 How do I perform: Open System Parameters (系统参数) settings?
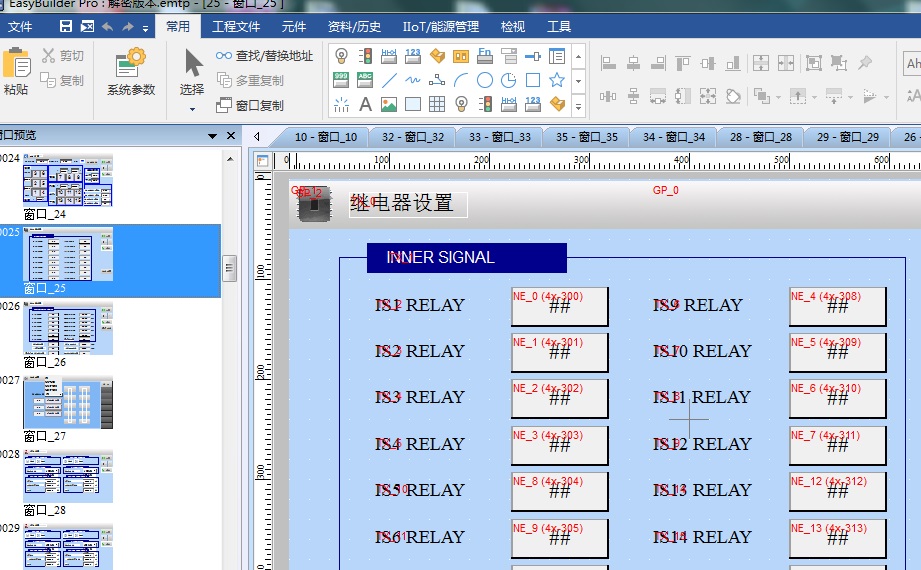131,71
